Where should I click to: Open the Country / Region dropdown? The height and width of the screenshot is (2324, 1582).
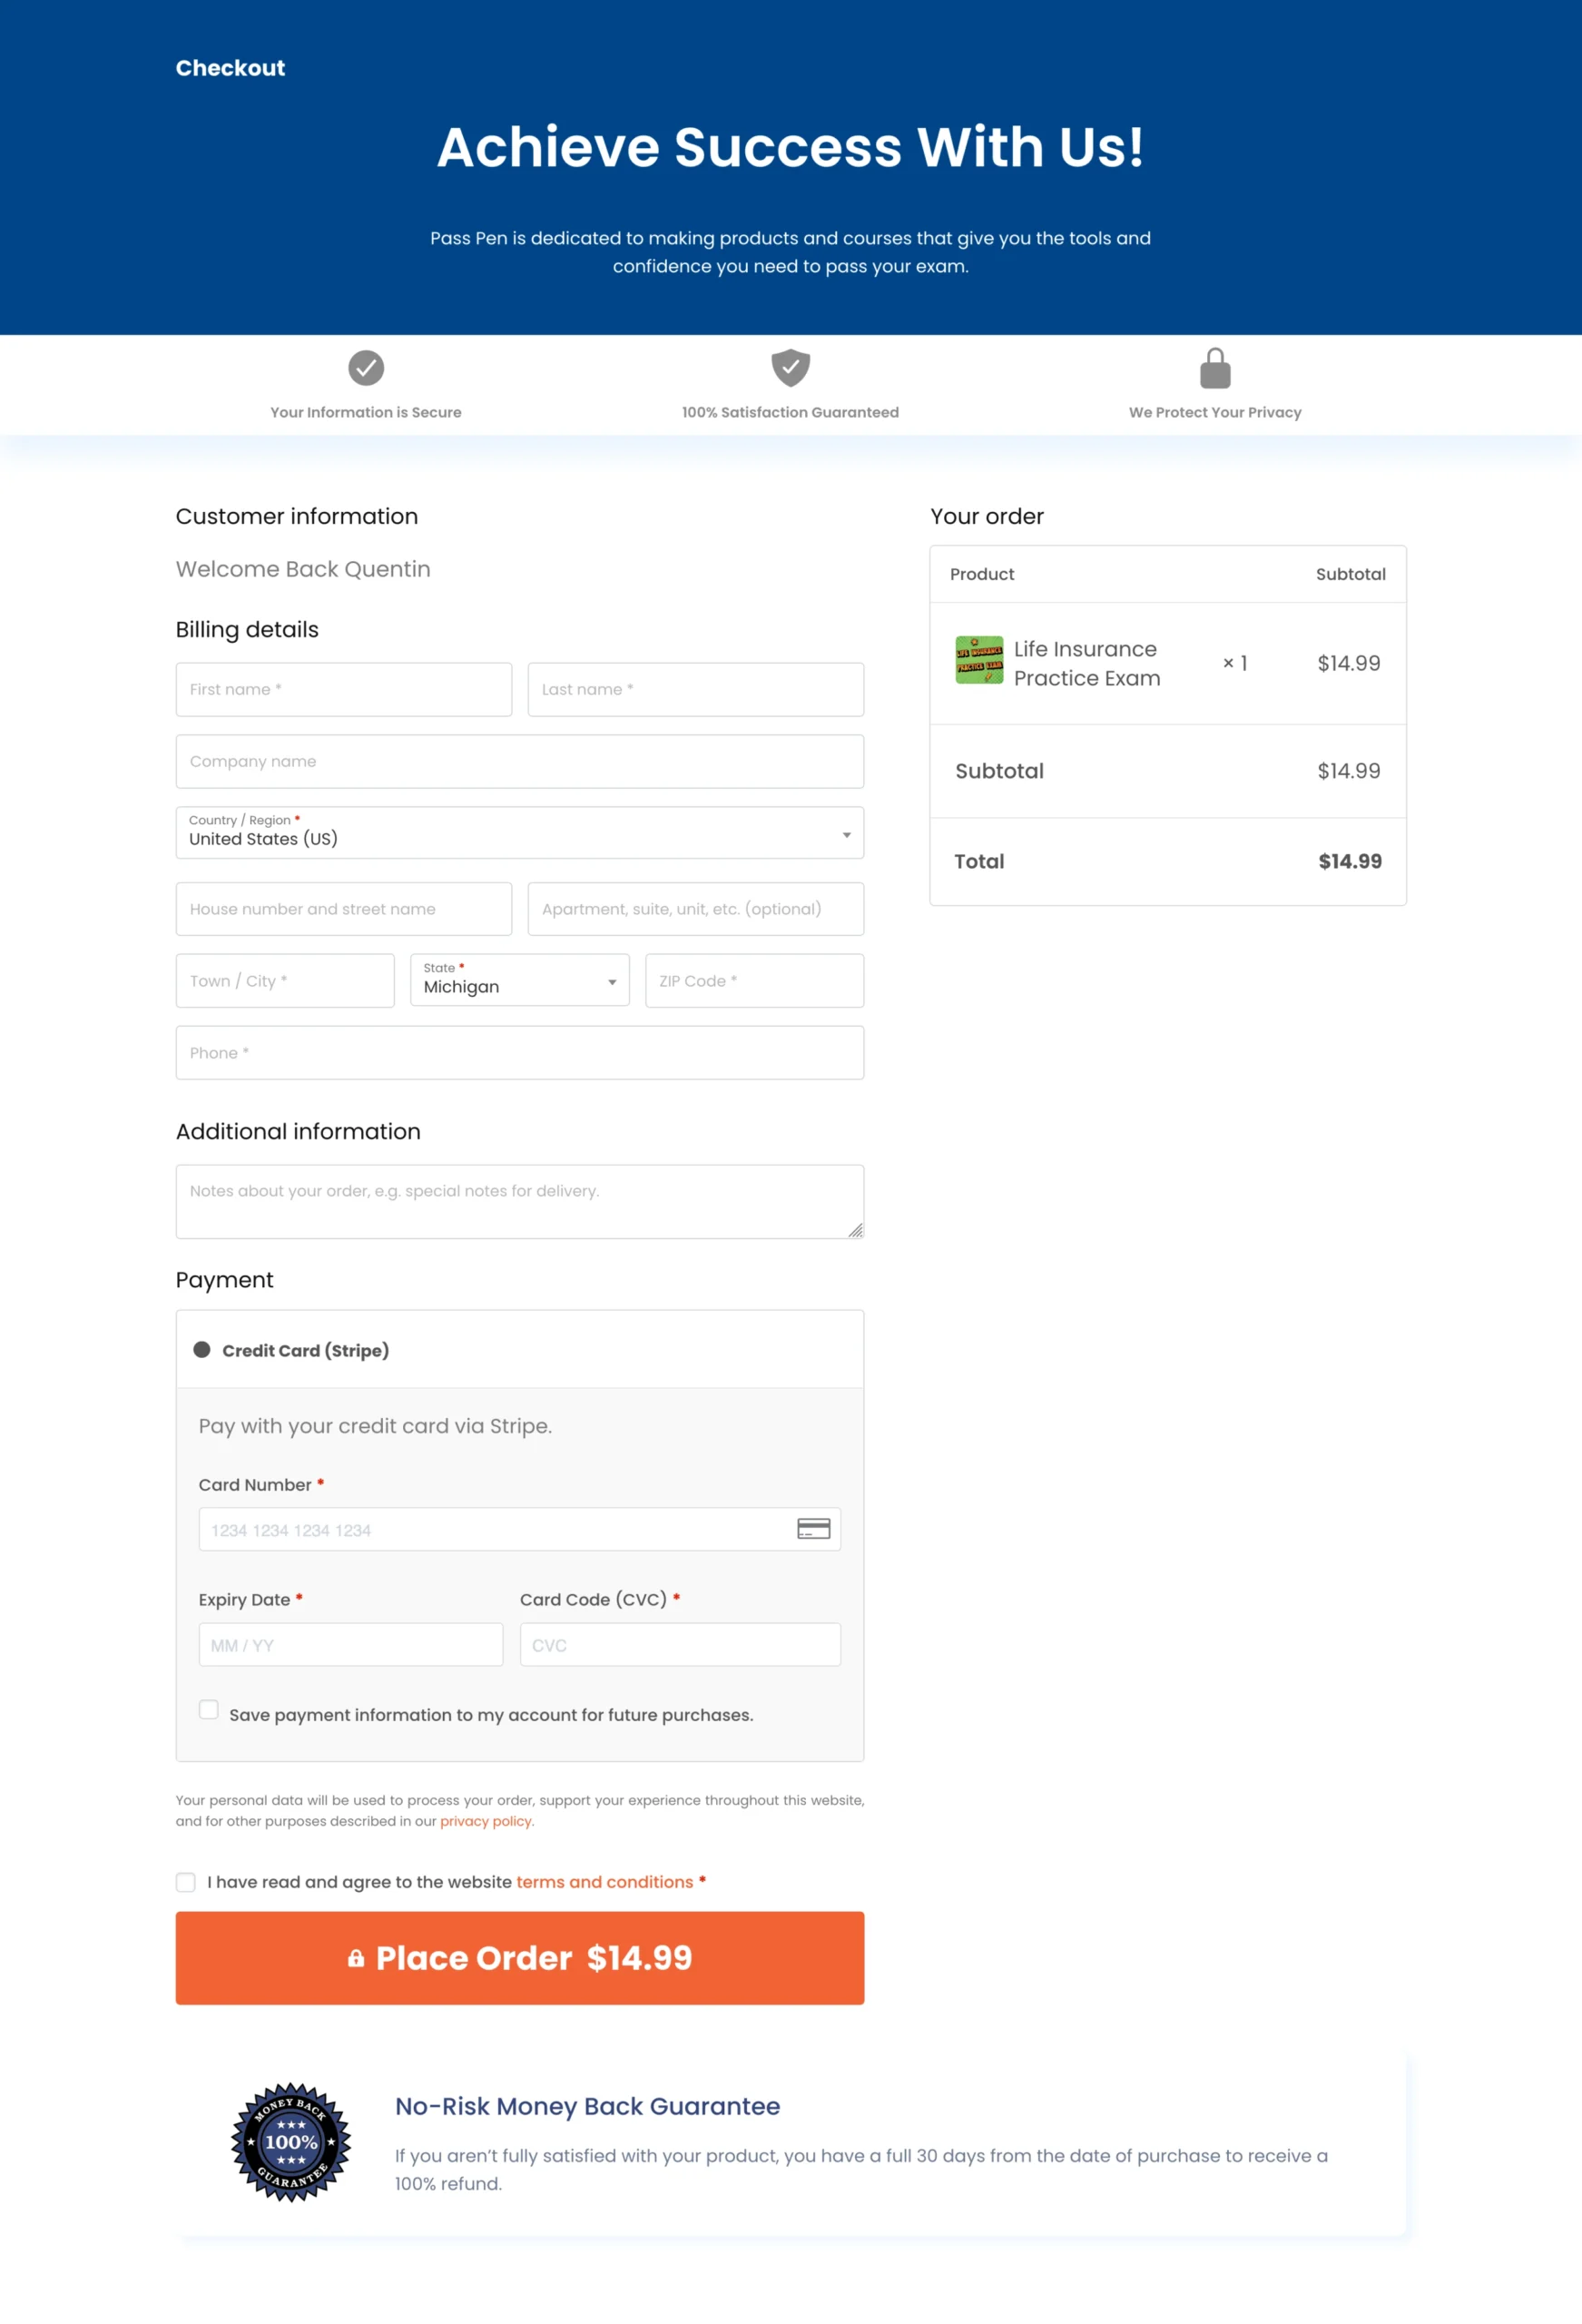[x=519, y=833]
